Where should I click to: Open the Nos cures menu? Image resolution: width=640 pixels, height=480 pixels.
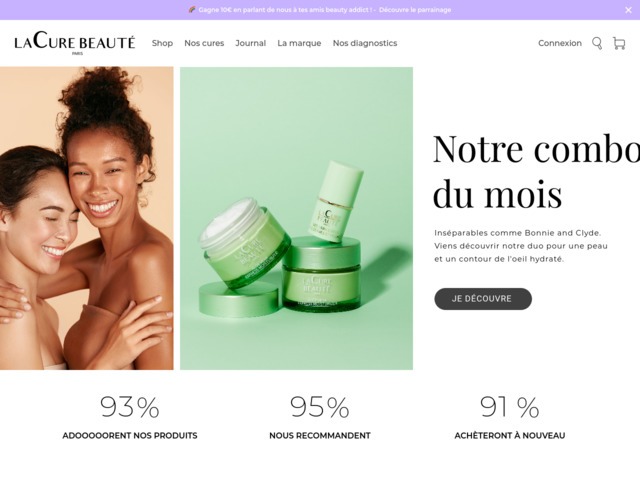(204, 43)
